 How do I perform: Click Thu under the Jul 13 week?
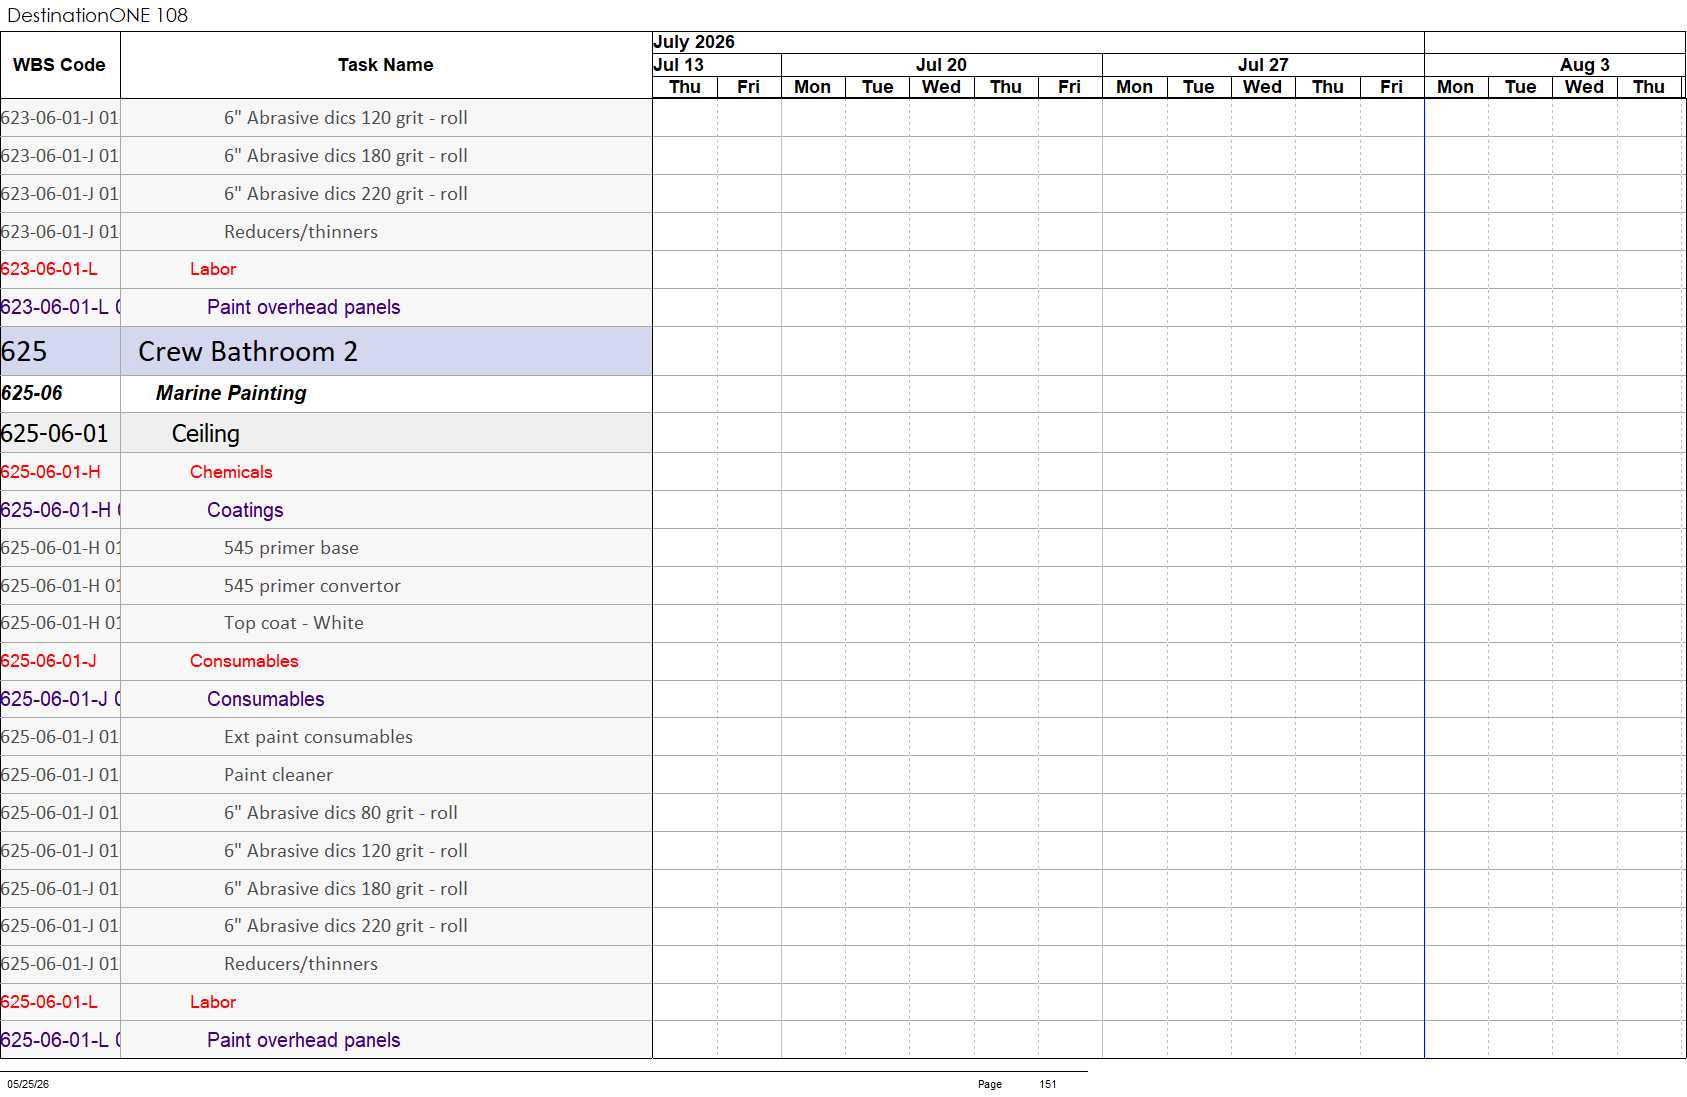click(685, 87)
